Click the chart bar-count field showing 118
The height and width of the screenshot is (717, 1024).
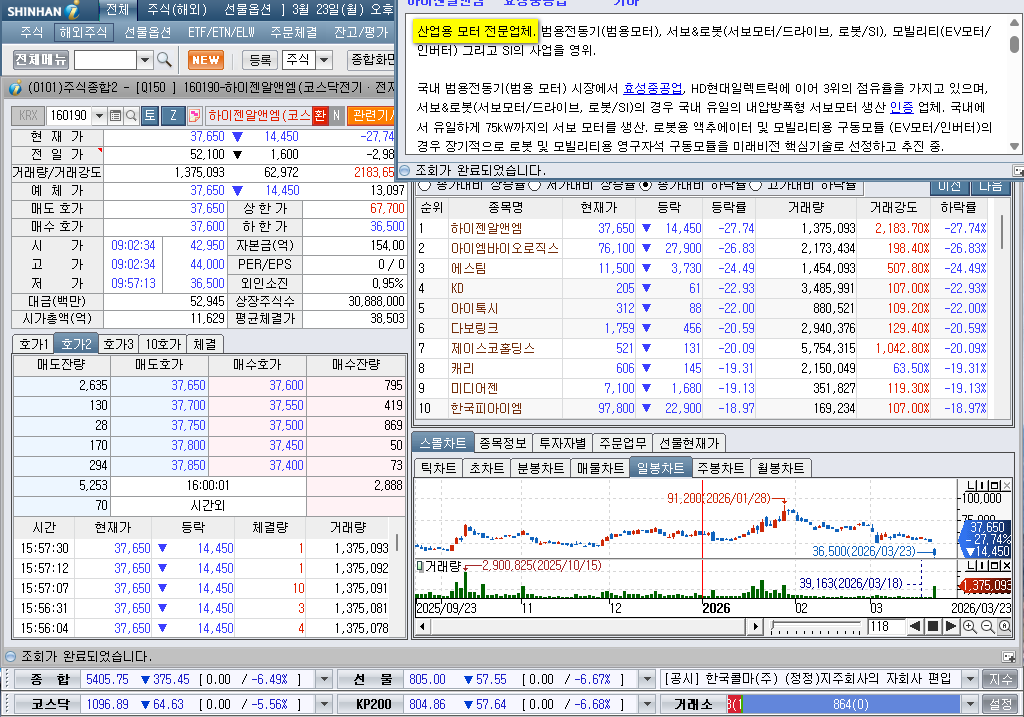pyautogui.click(x=886, y=627)
